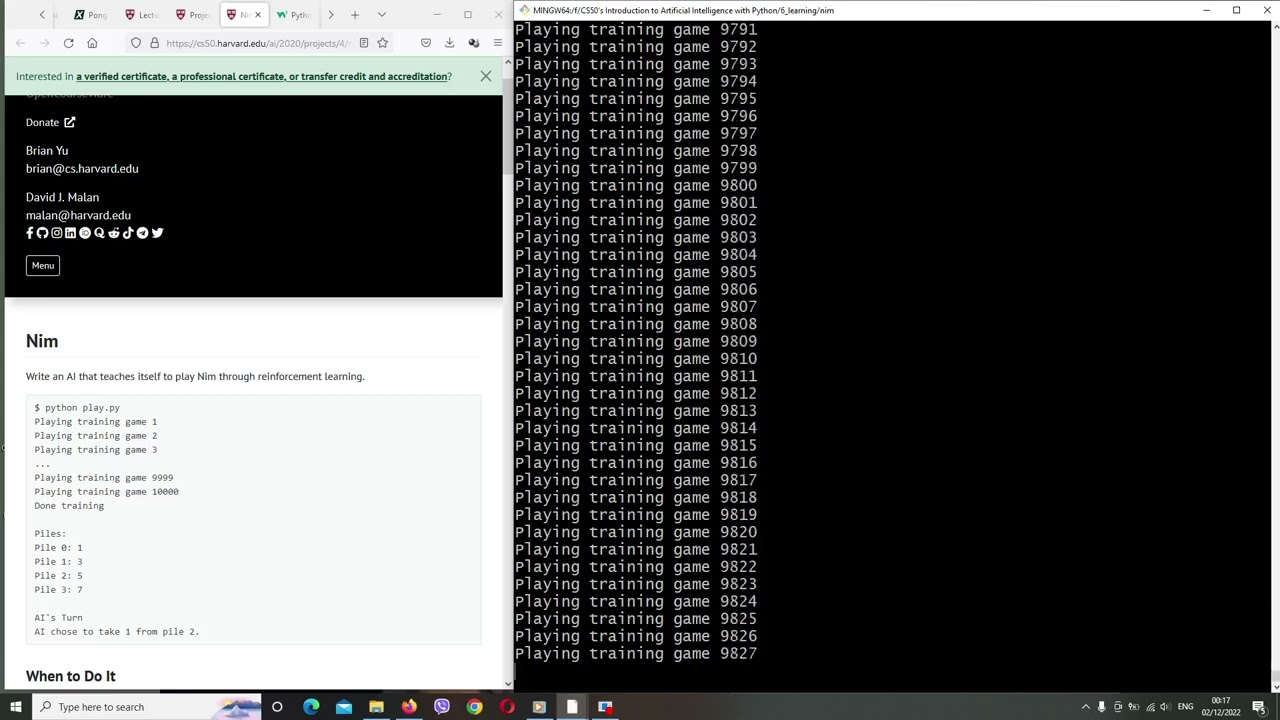Select the 'When to Do It' heading
The width and height of the screenshot is (1280, 720).
[71, 676]
